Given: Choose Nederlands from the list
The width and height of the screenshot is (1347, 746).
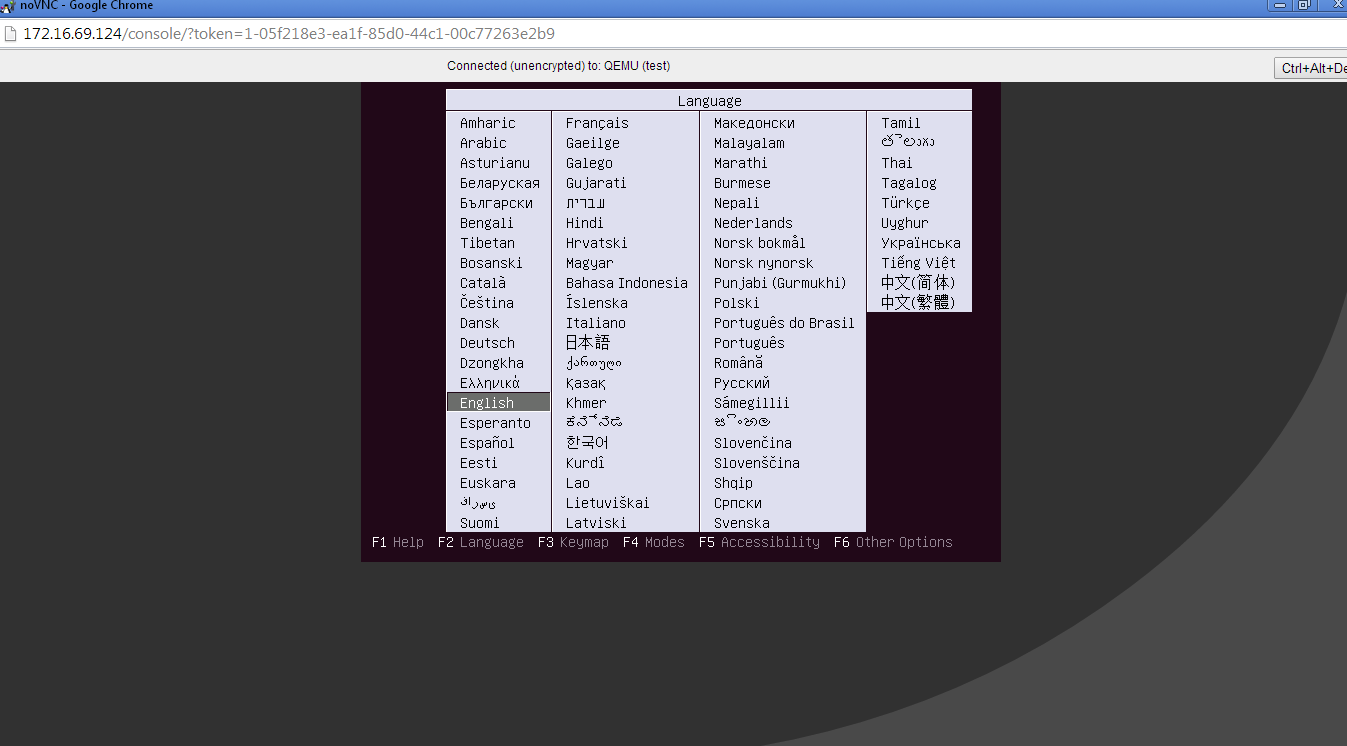Looking at the screenshot, I should coord(753,223).
